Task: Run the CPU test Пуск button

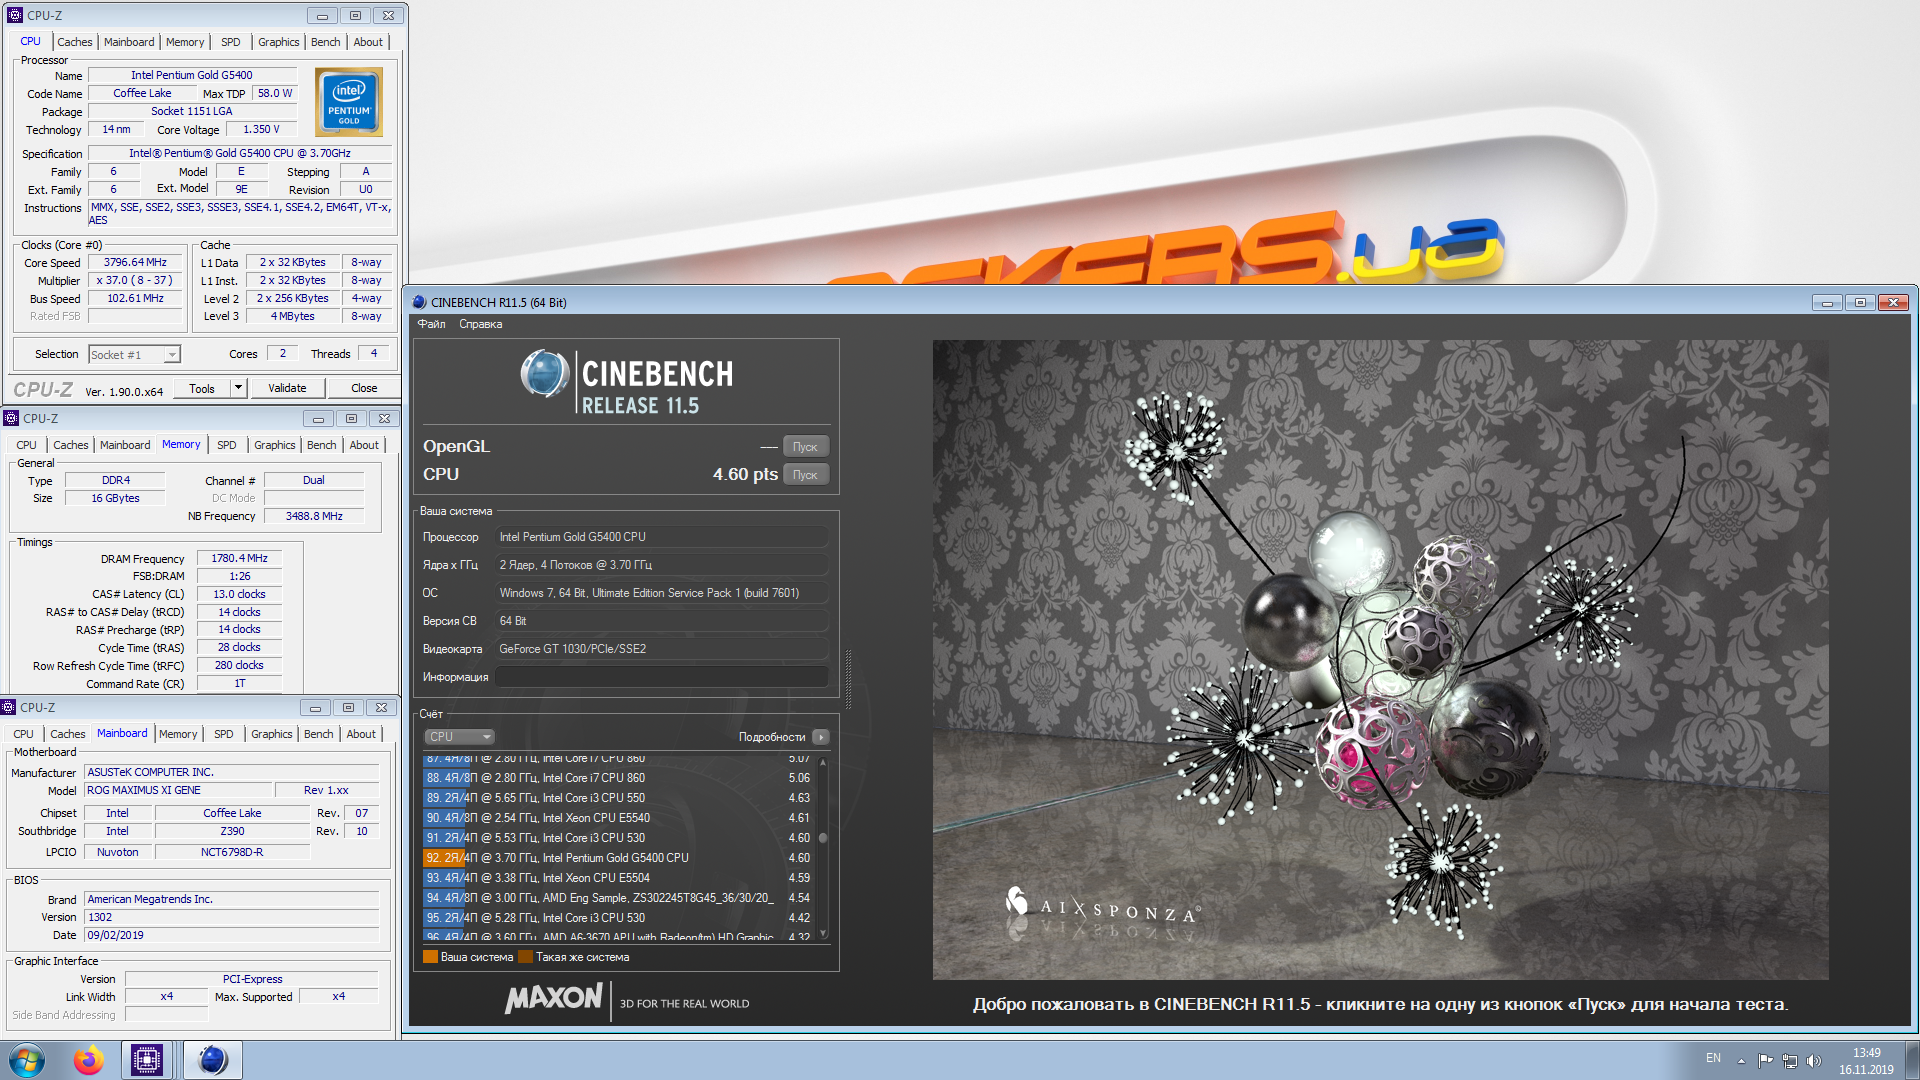Action: point(805,475)
